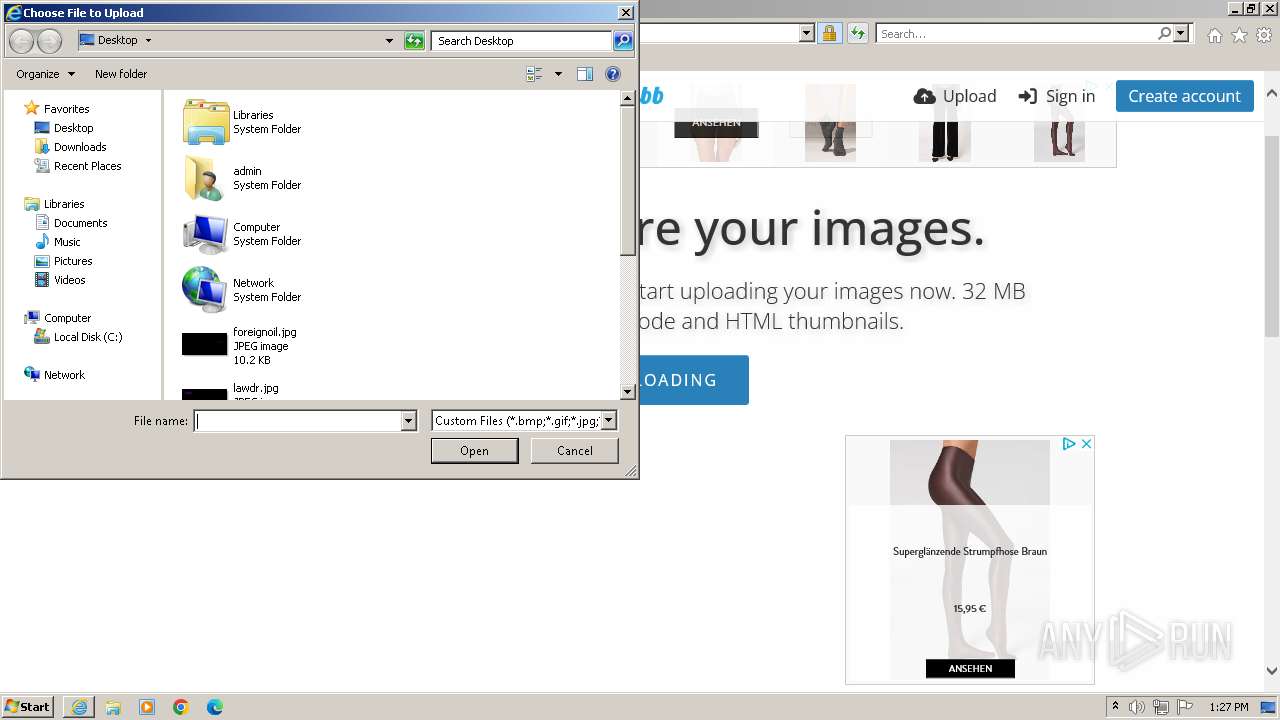This screenshot has height=720, width=1280.
Task: Expand the browser search provider dropdown
Action: [1181, 33]
